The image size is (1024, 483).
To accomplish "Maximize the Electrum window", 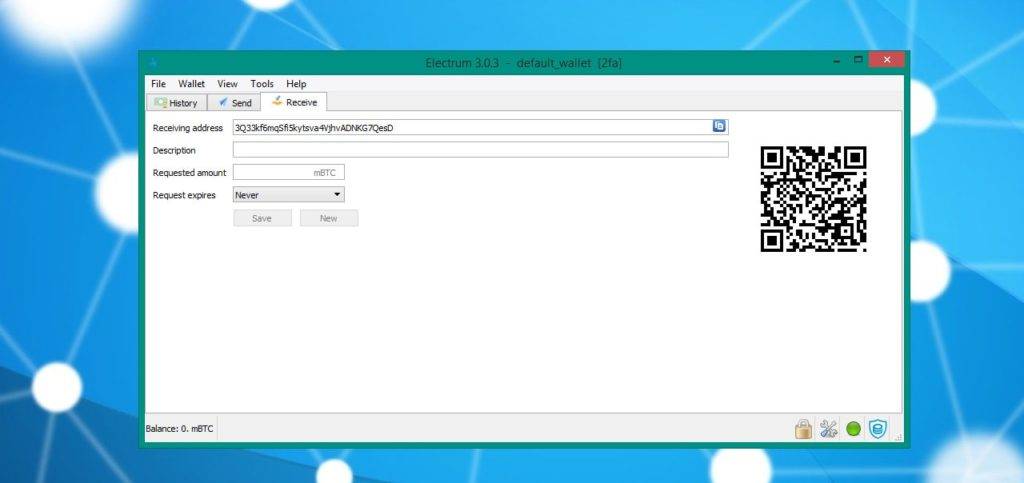I will (858, 61).
